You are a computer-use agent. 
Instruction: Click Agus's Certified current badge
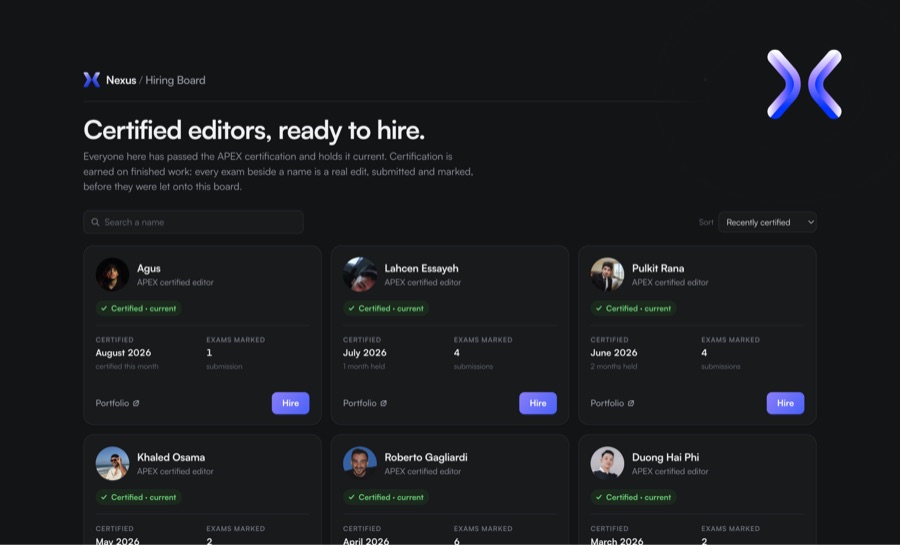coord(138,309)
